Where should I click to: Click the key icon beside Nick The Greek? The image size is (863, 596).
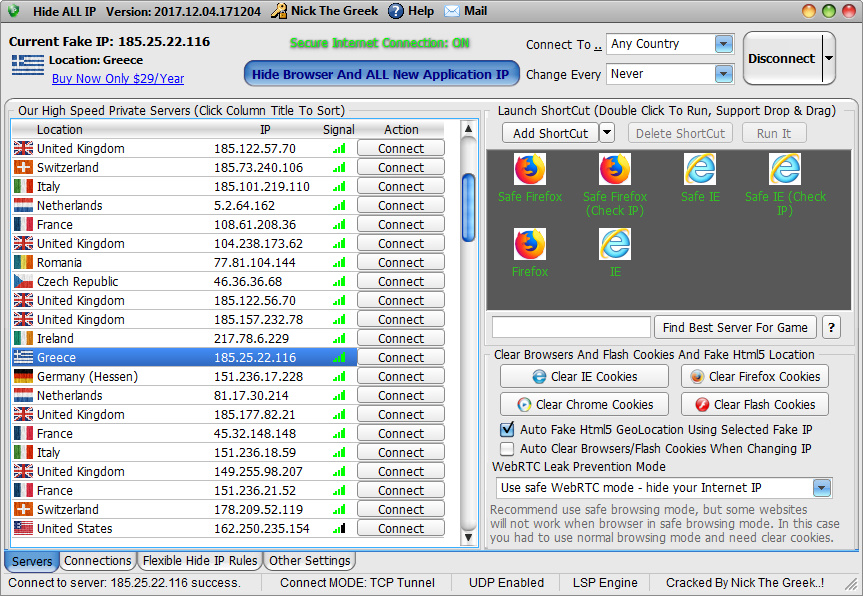[x=279, y=11]
